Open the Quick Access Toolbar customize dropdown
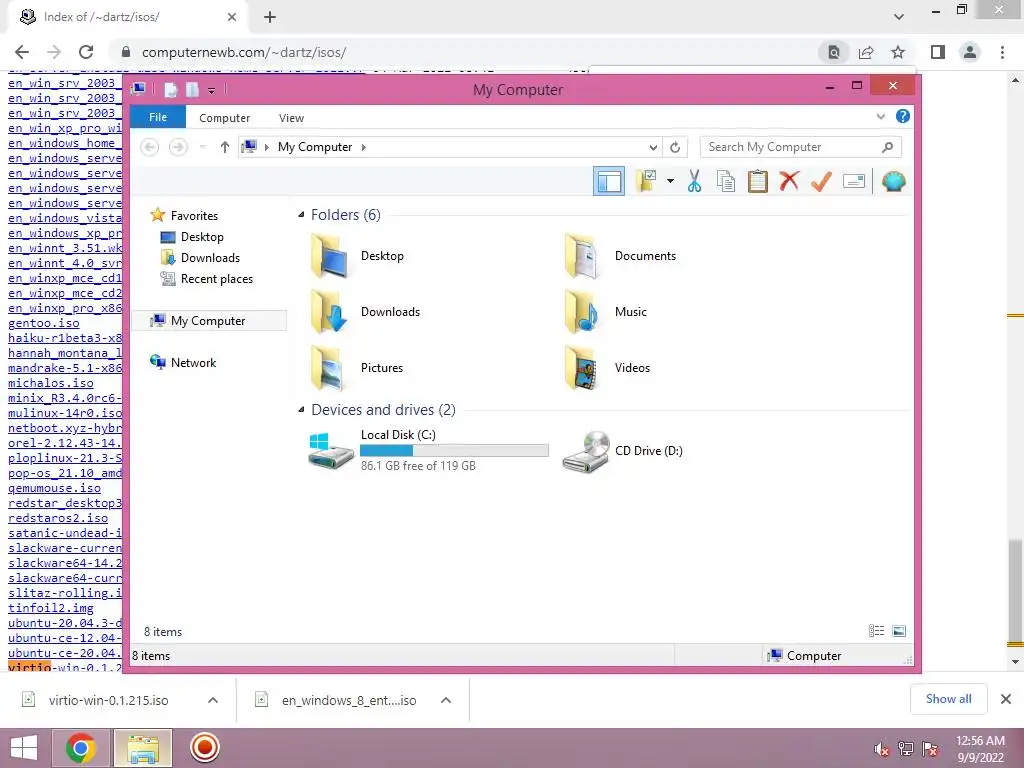This screenshot has width=1024, height=768. [x=211, y=90]
